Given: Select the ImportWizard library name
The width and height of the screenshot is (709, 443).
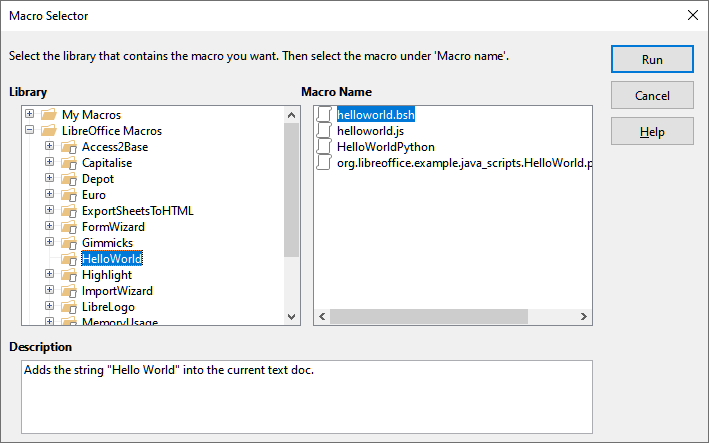Looking at the screenshot, I should pyautogui.click(x=117, y=291).
